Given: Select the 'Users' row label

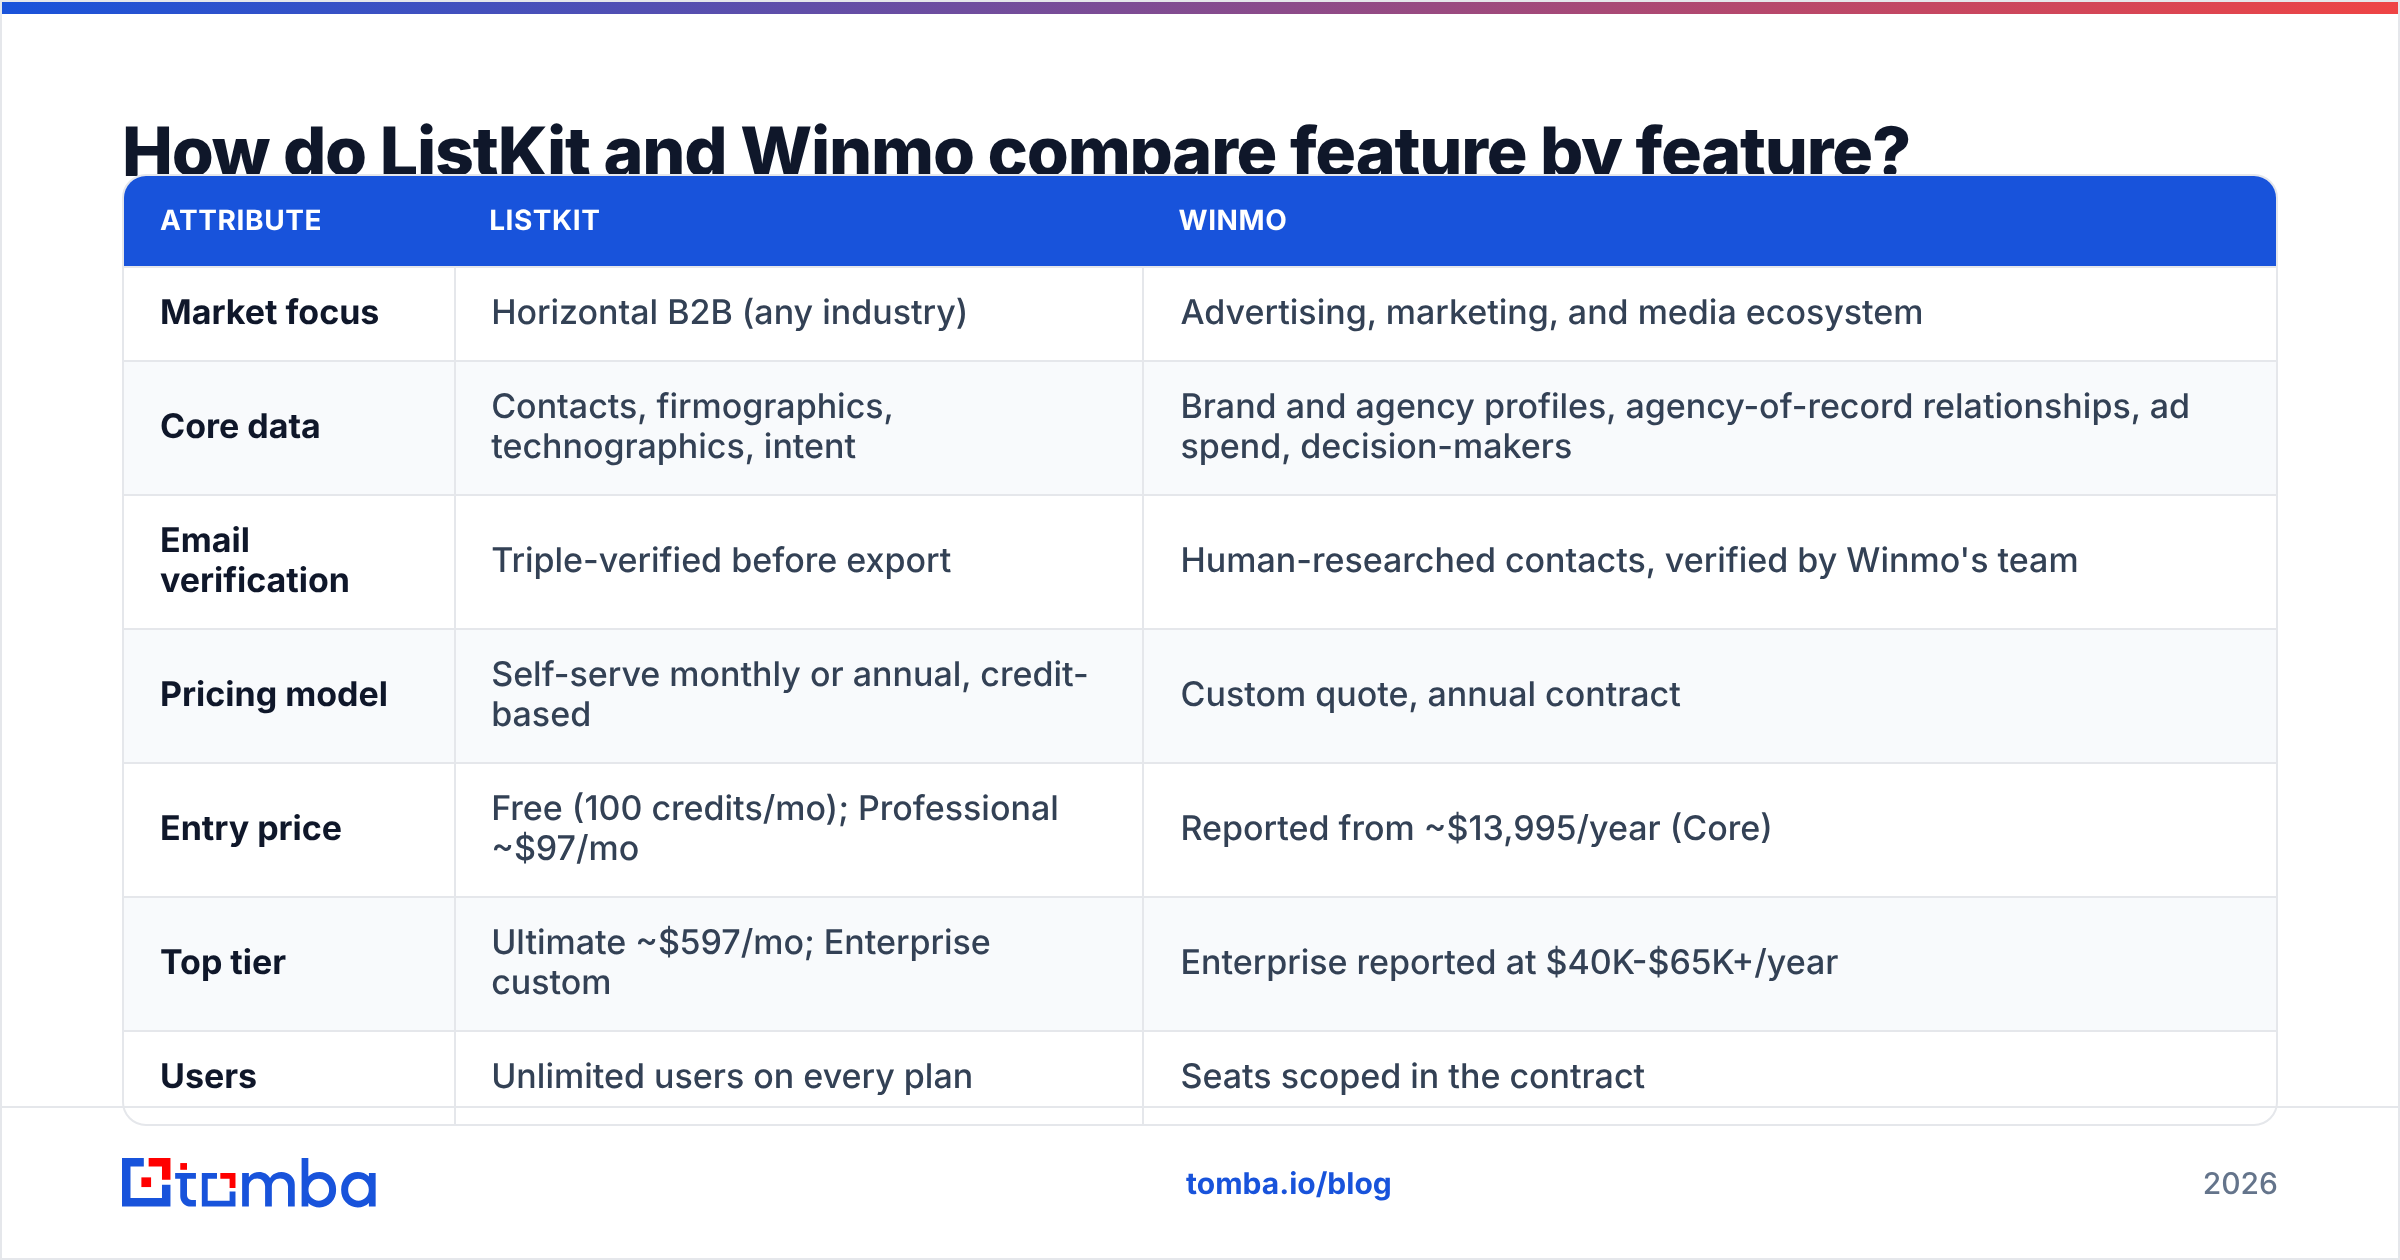Looking at the screenshot, I should pyautogui.click(x=208, y=1076).
